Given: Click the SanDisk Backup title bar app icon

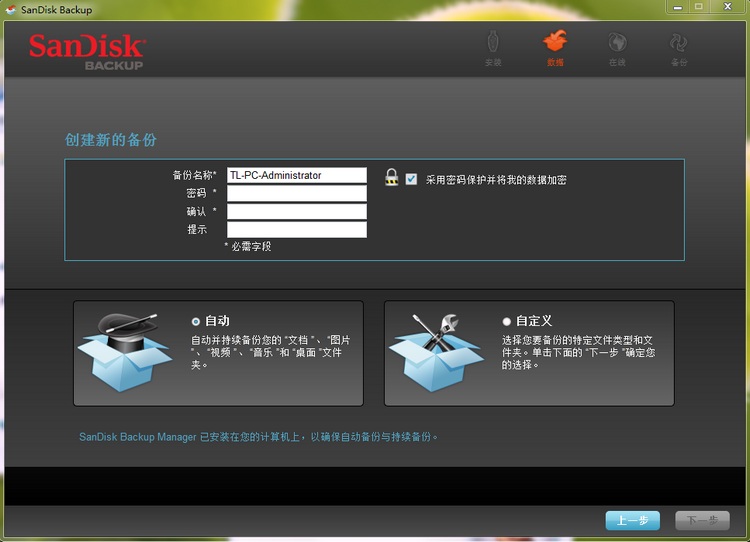Looking at the screenshot, I should click(x=11, y=9).
